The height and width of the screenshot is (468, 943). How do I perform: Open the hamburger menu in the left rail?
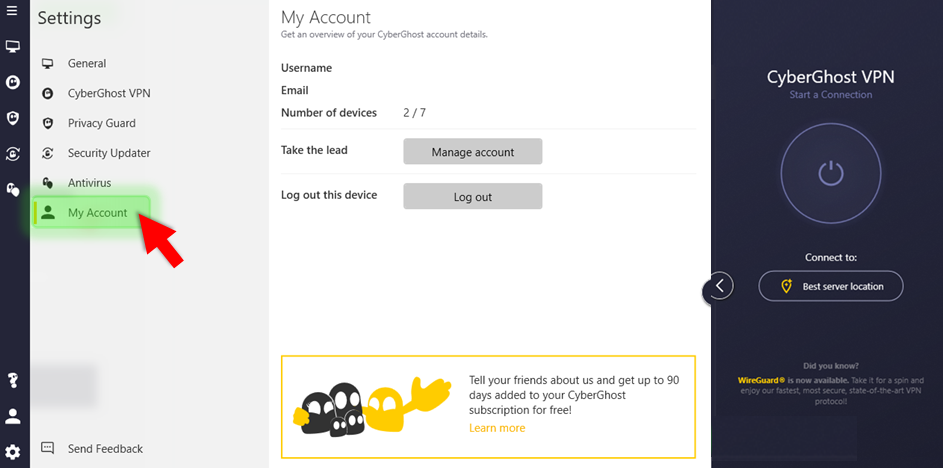(x=12, y=11)
